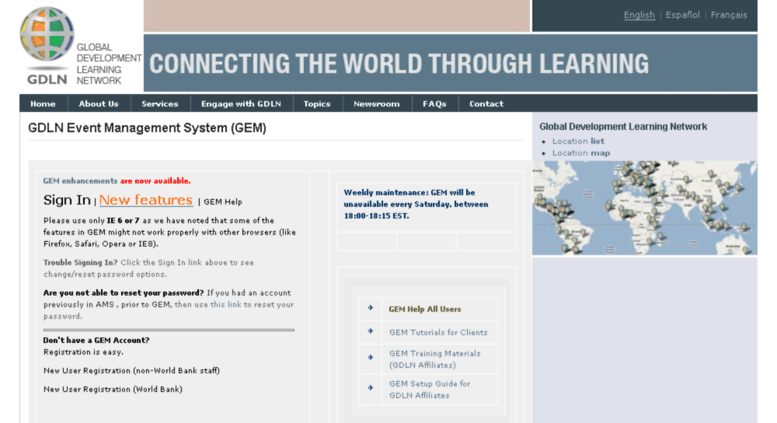Click the GDLN Event Management System heading
777x423 pixels.
pyautogui.click(x=147, y=128)
